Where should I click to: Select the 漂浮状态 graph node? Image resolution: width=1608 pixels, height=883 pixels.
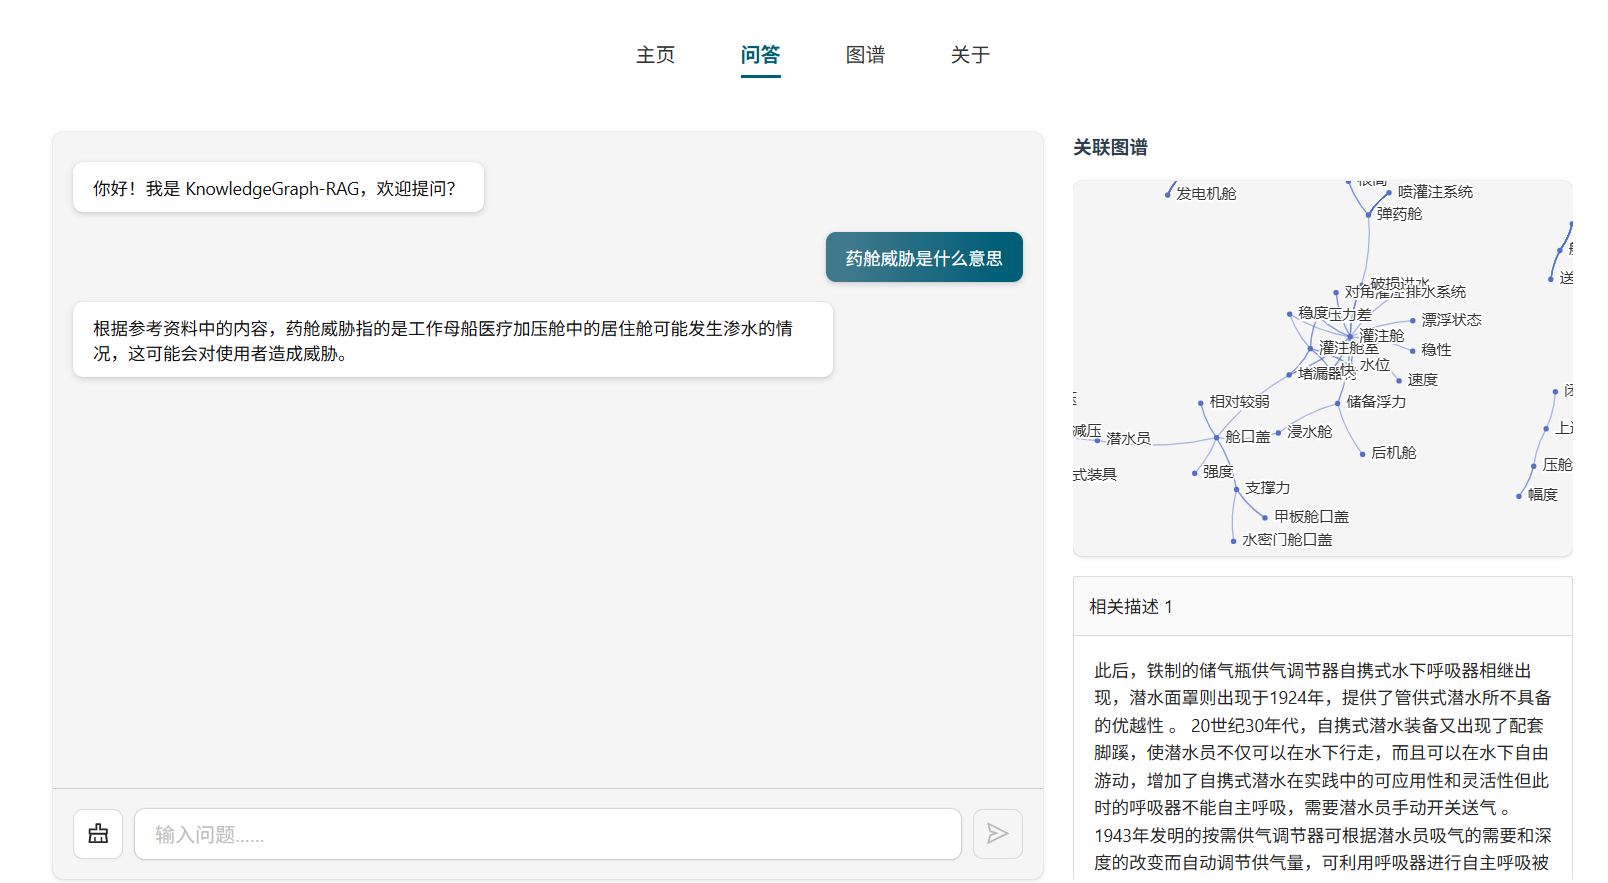(1413, 320)
